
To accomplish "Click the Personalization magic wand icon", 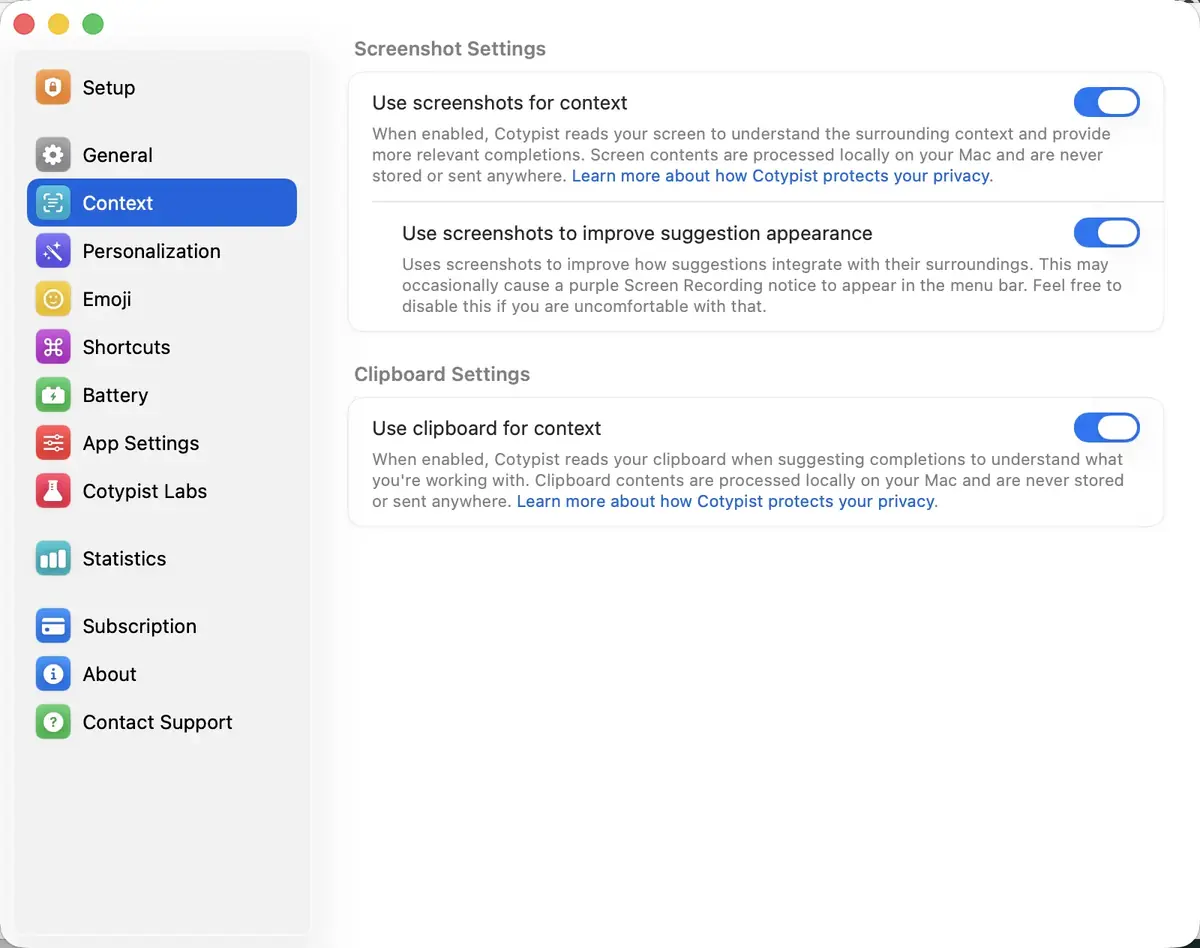I will (x=53, y=251).
